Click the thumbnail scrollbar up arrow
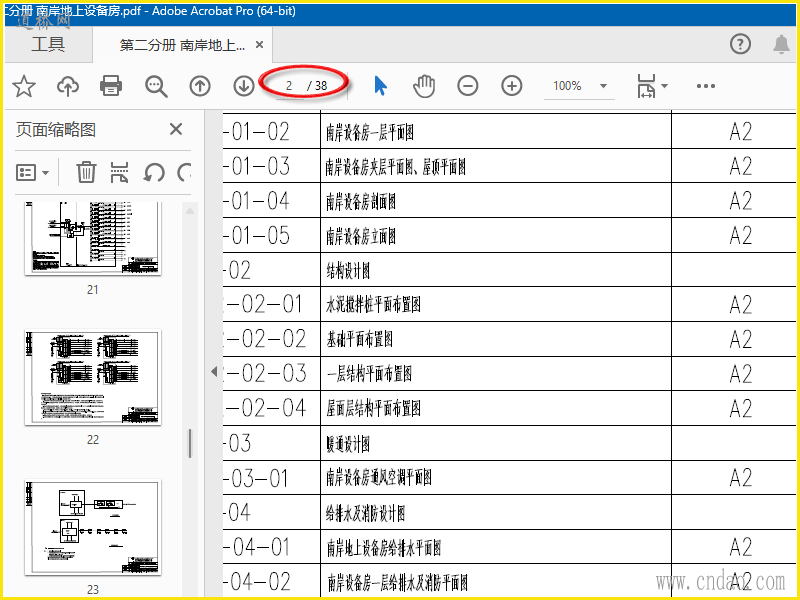Image resolution: width=800 pixels, height=600 pixels. click(190, 210)
